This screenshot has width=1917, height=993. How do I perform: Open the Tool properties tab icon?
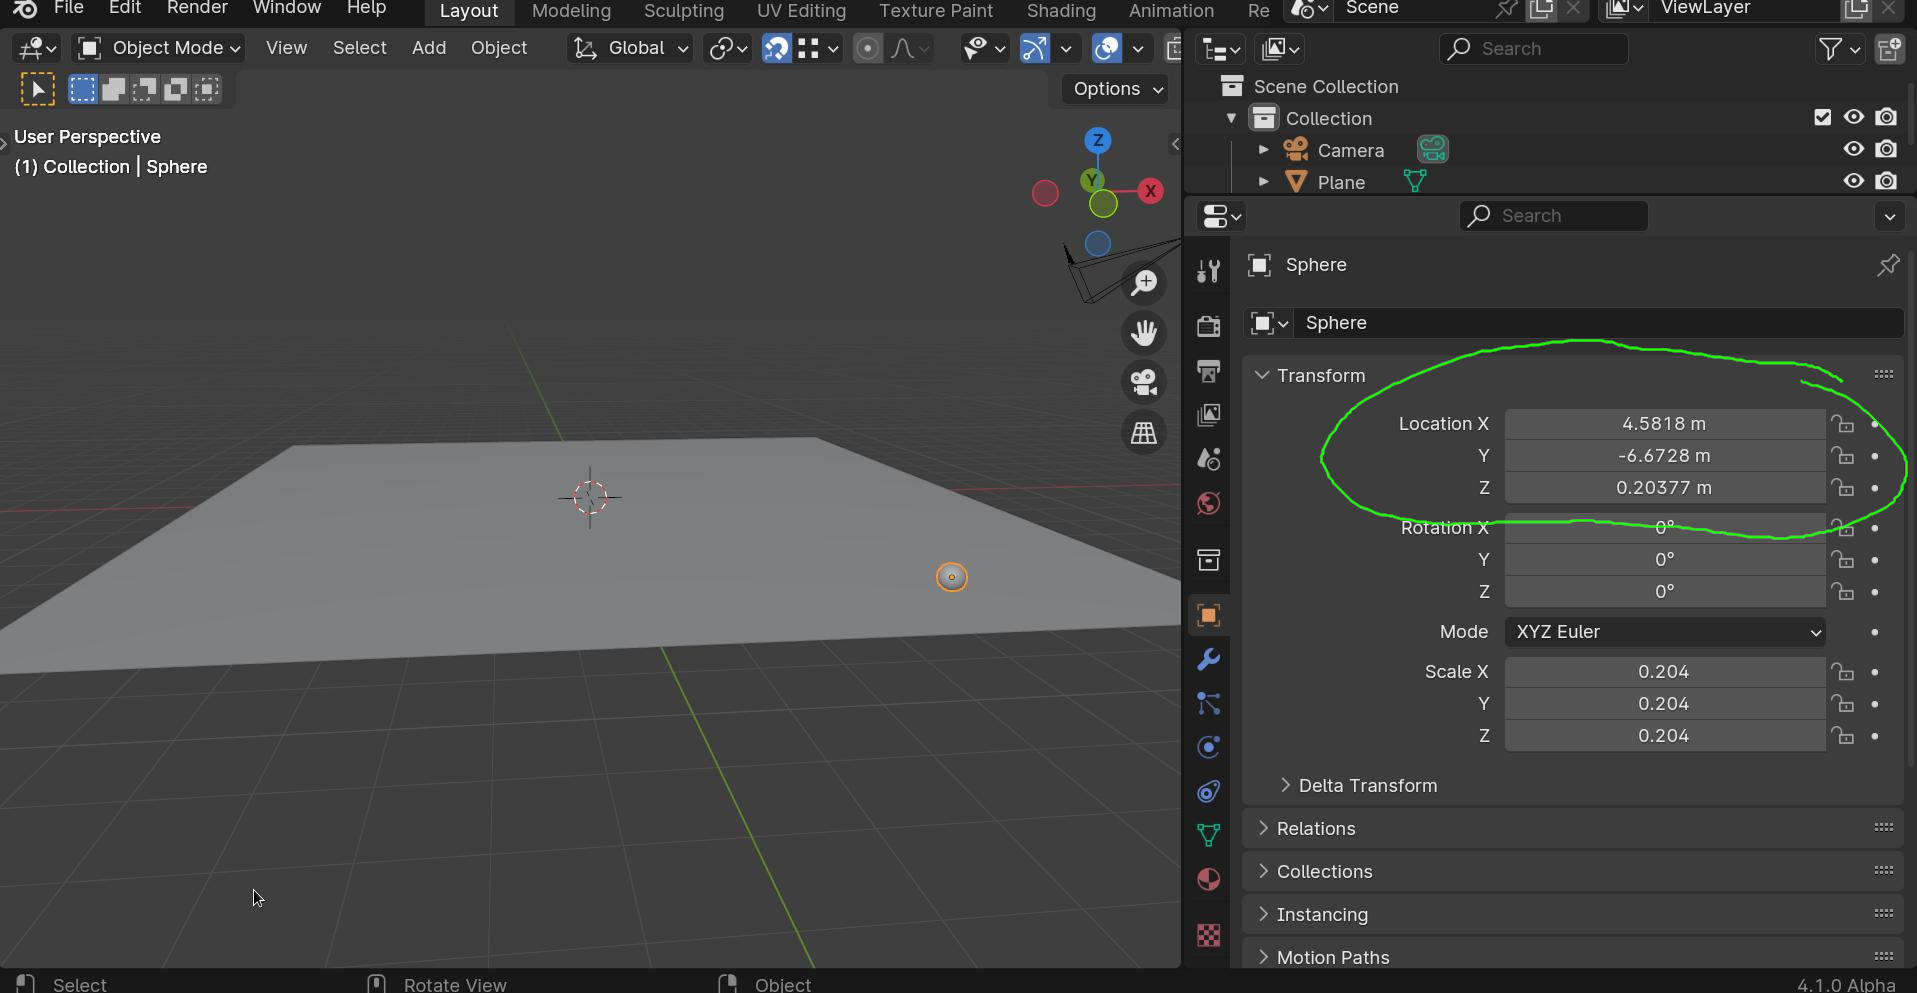(x=1208, y=271)
